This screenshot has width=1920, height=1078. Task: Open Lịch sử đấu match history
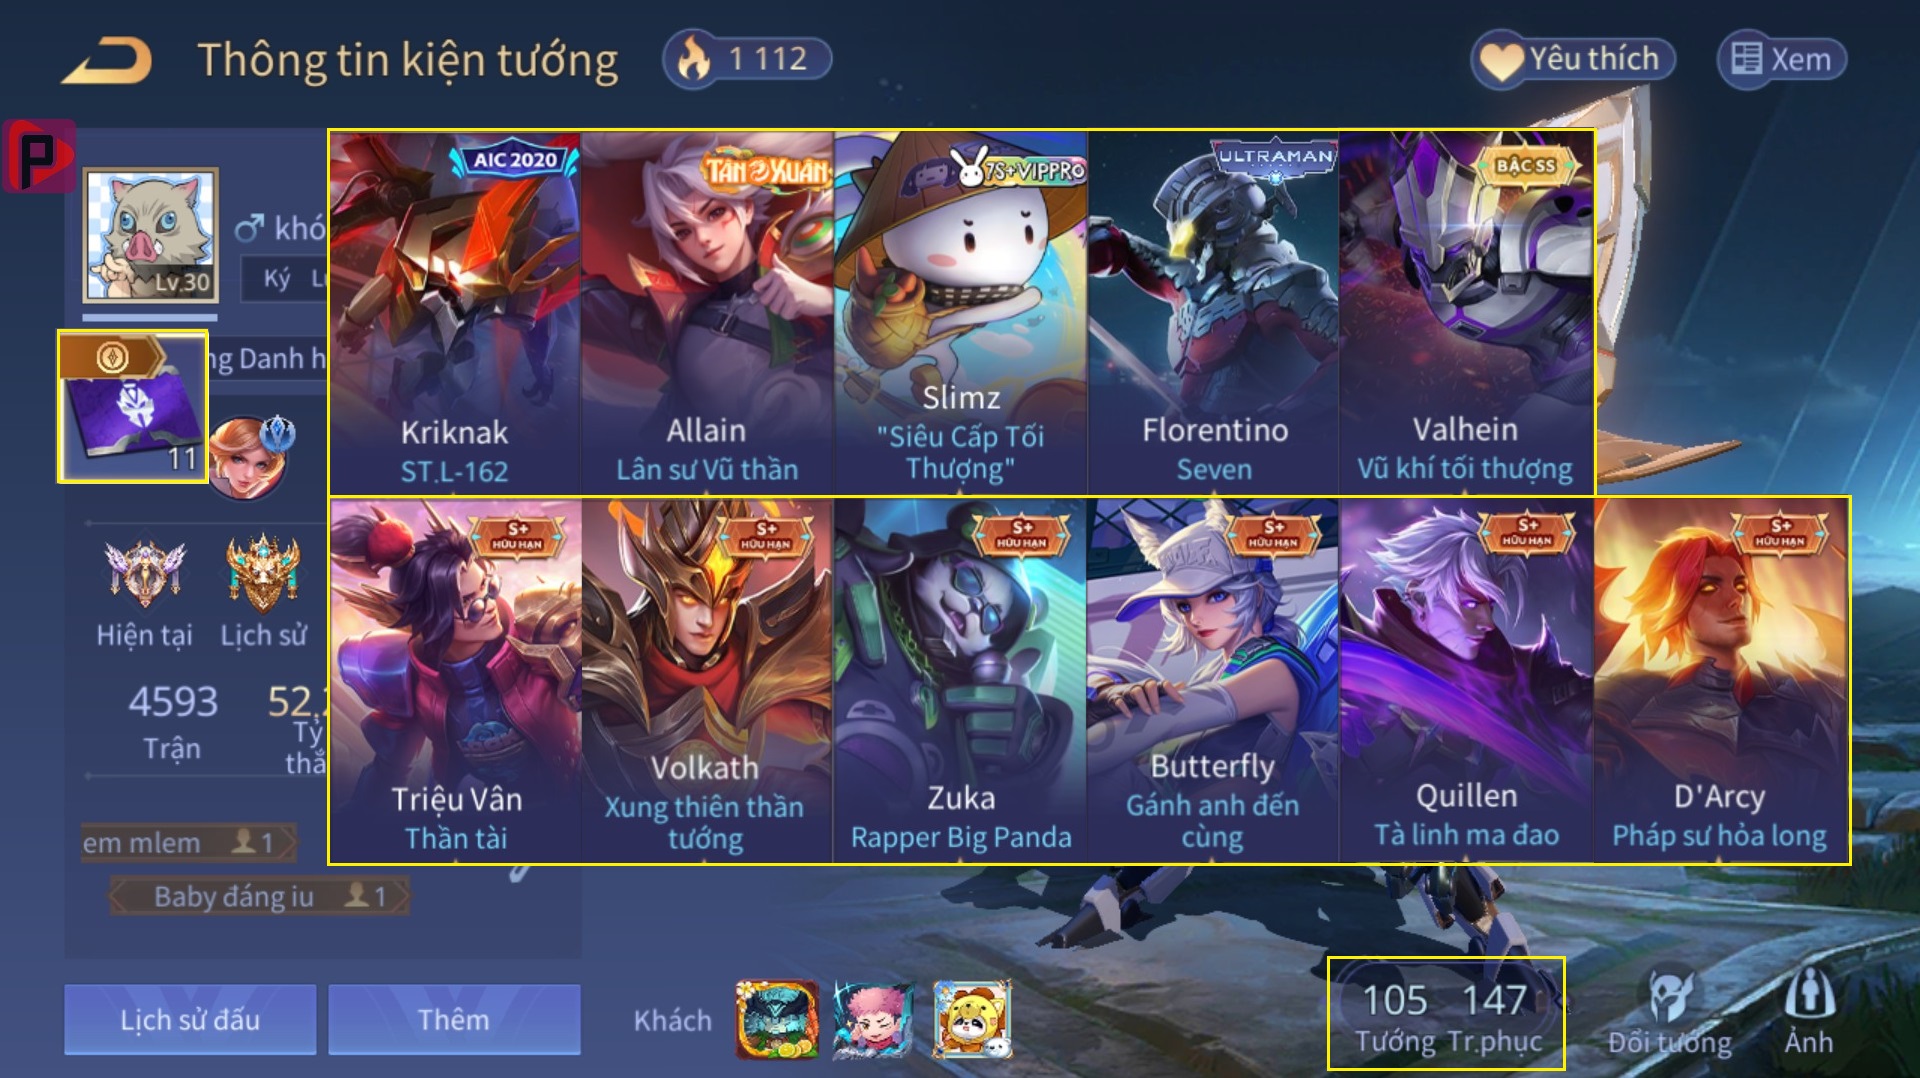click(190, 1019)
